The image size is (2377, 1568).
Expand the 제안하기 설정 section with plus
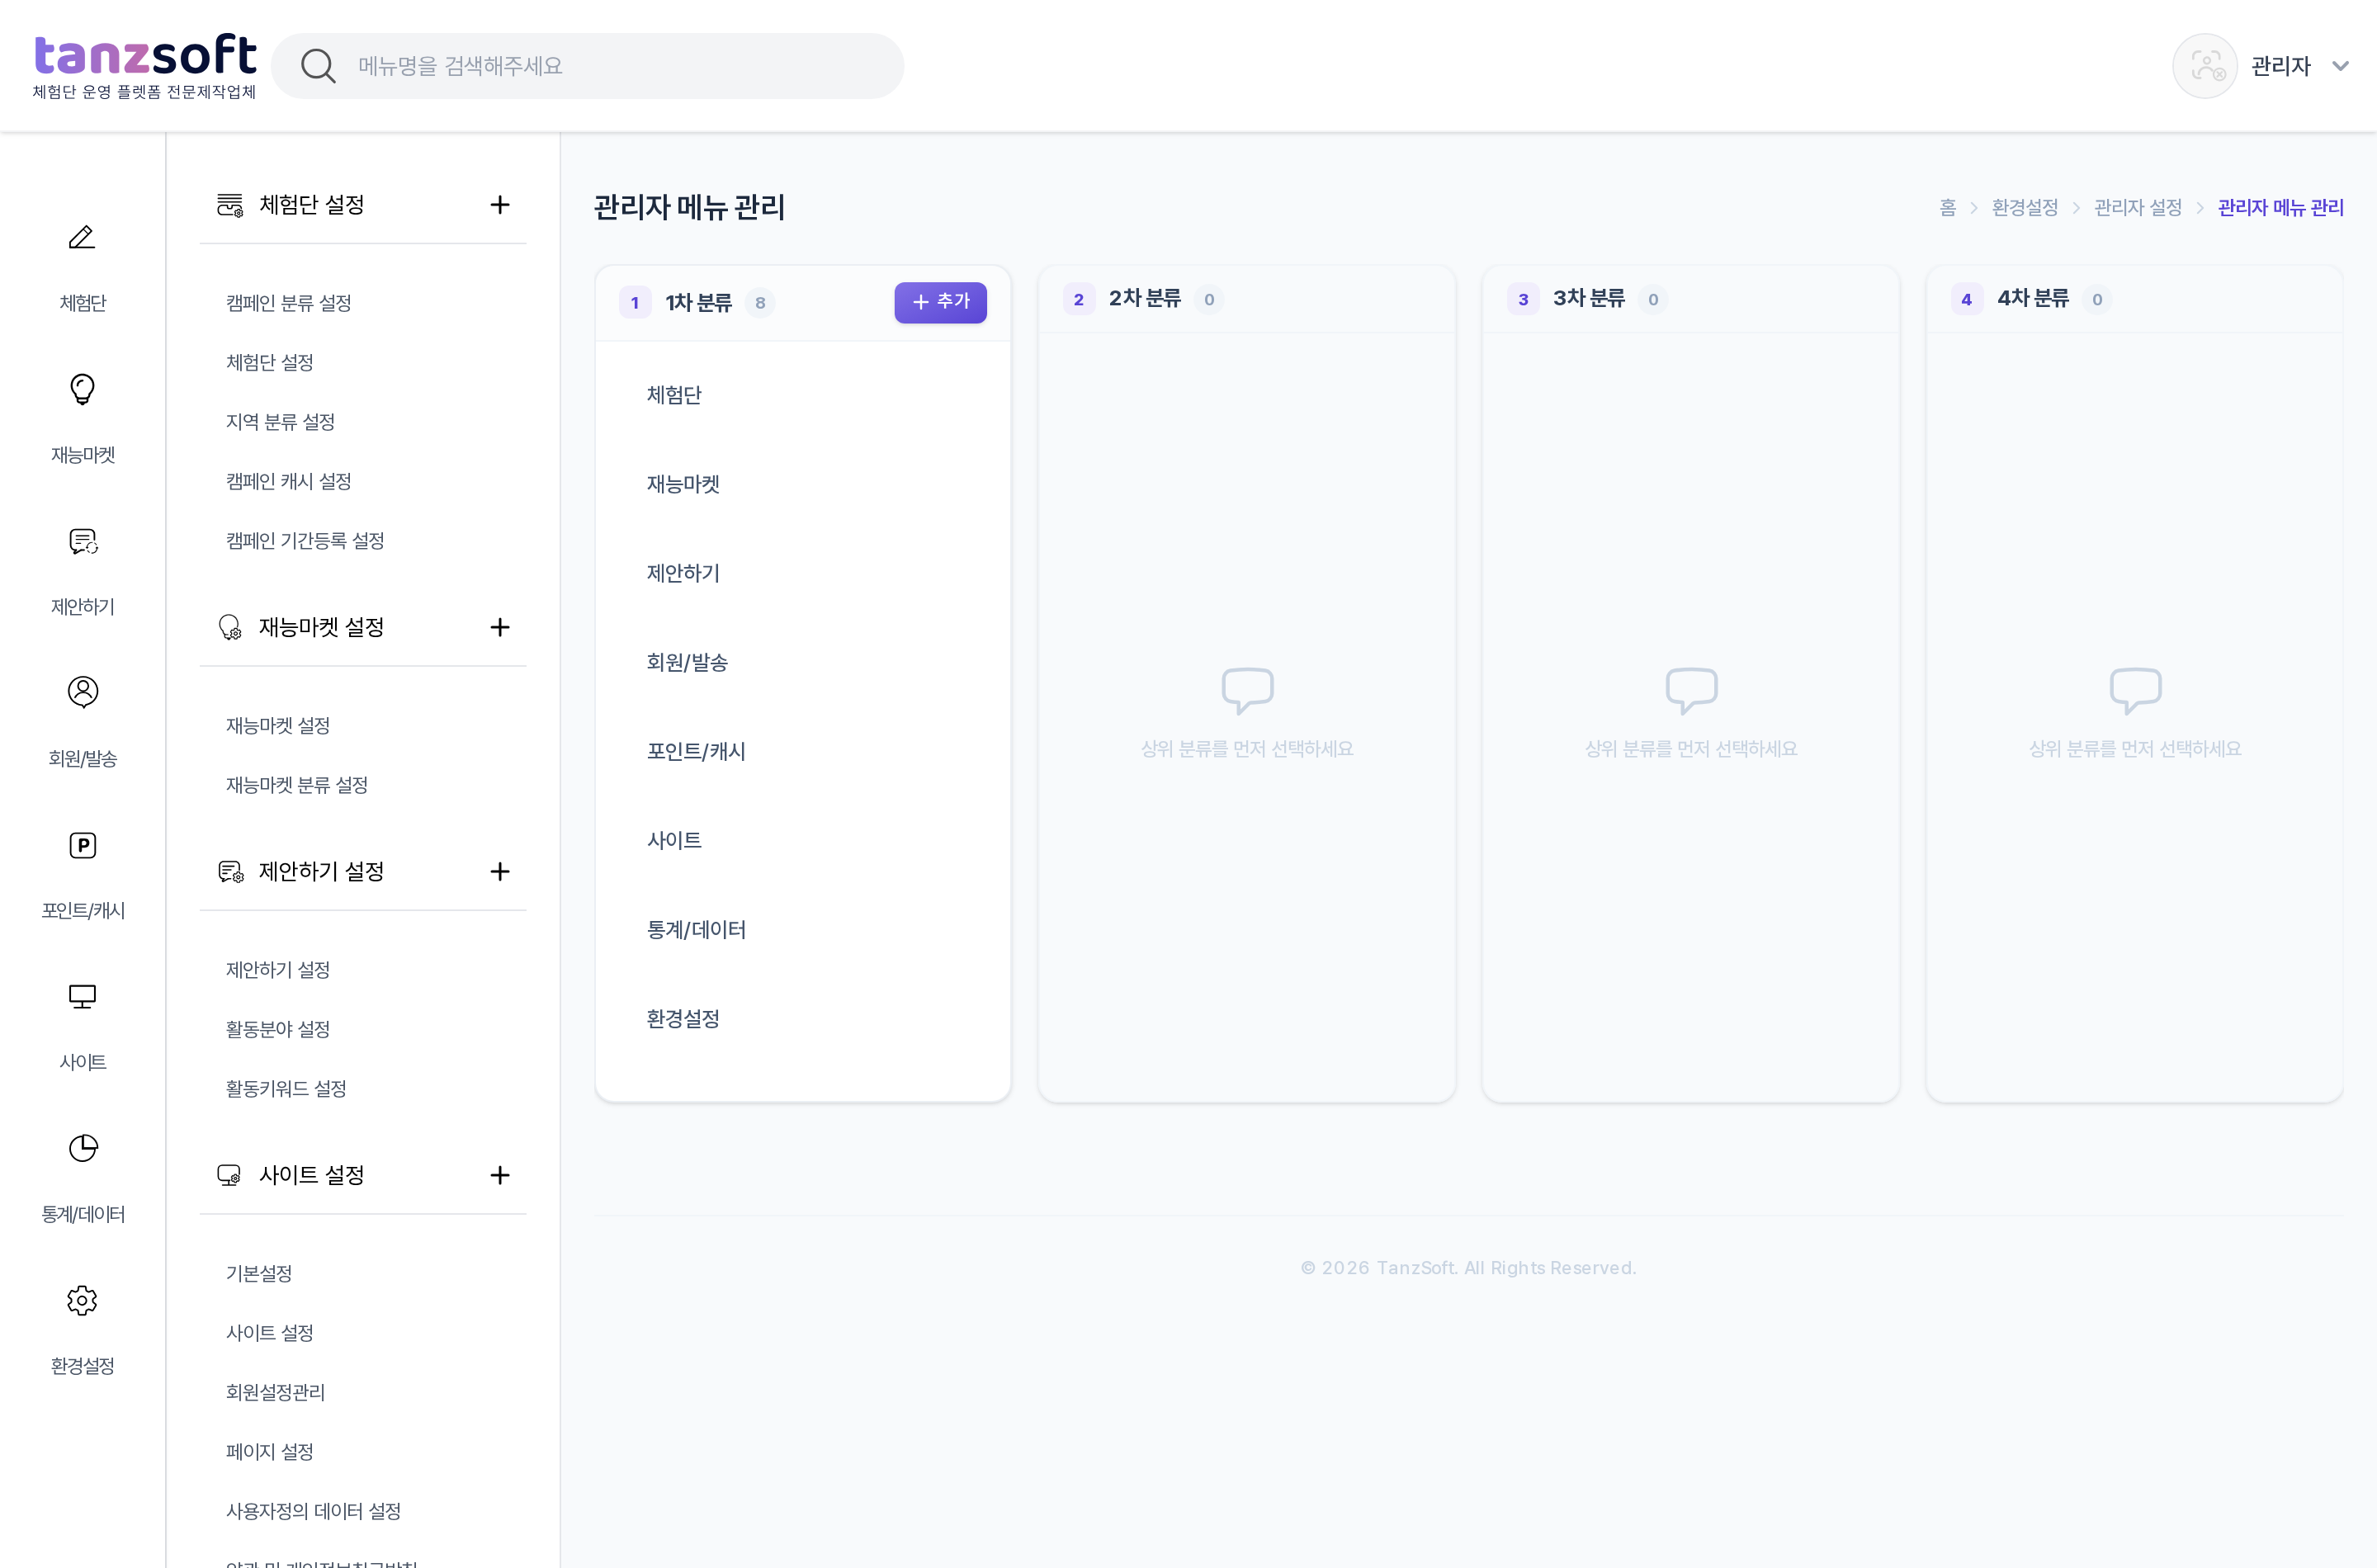tap(500, 872)
